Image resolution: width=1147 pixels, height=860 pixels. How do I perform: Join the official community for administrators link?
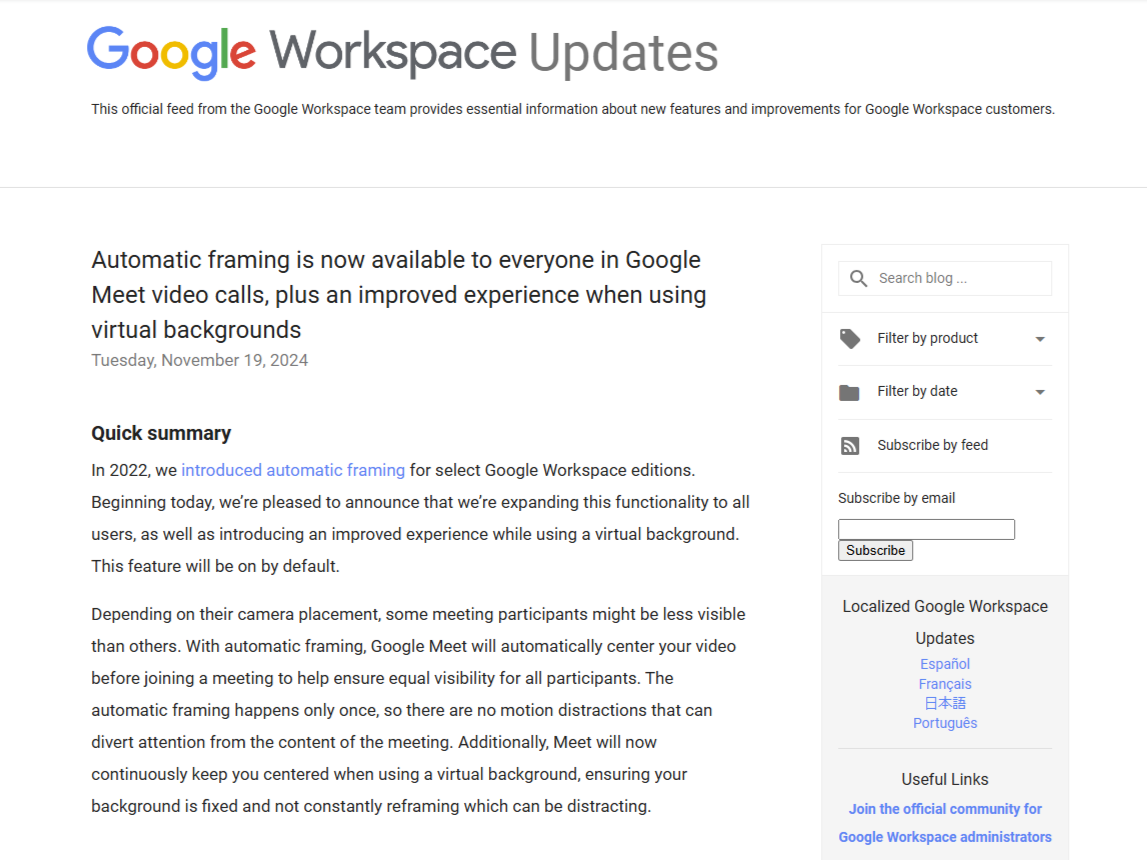(x=944, y=823)
